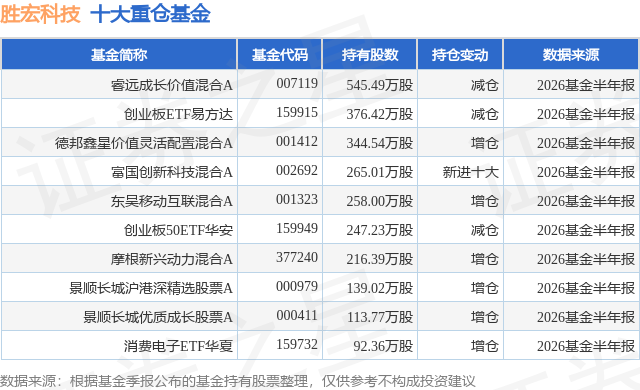The image size is (640, 390).
Task: Select fund 创业板ETF易方达
Action: tap(178, 114)
